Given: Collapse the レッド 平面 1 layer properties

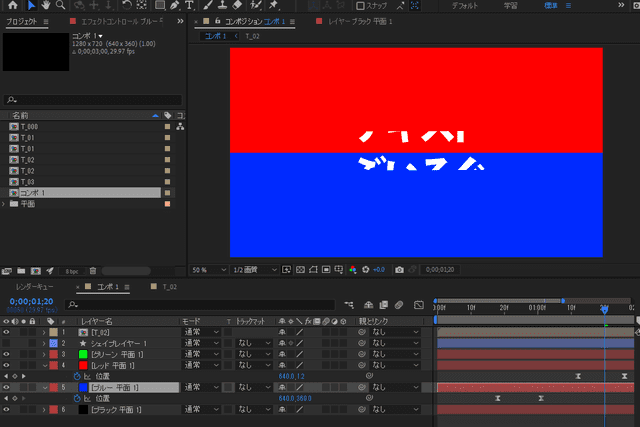Looking at the screenshot, I should coord(44,365).
